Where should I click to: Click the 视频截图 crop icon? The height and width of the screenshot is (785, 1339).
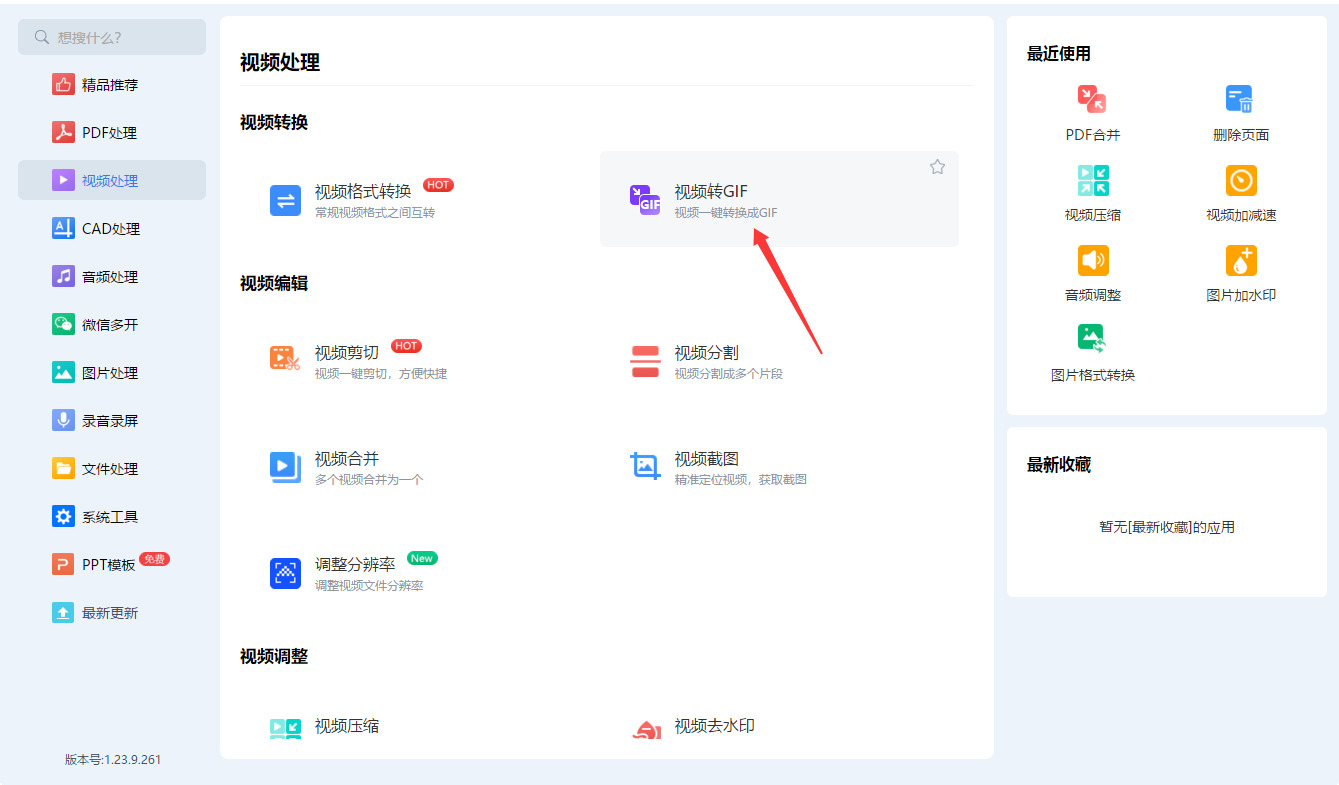click(x=645, y=466)
